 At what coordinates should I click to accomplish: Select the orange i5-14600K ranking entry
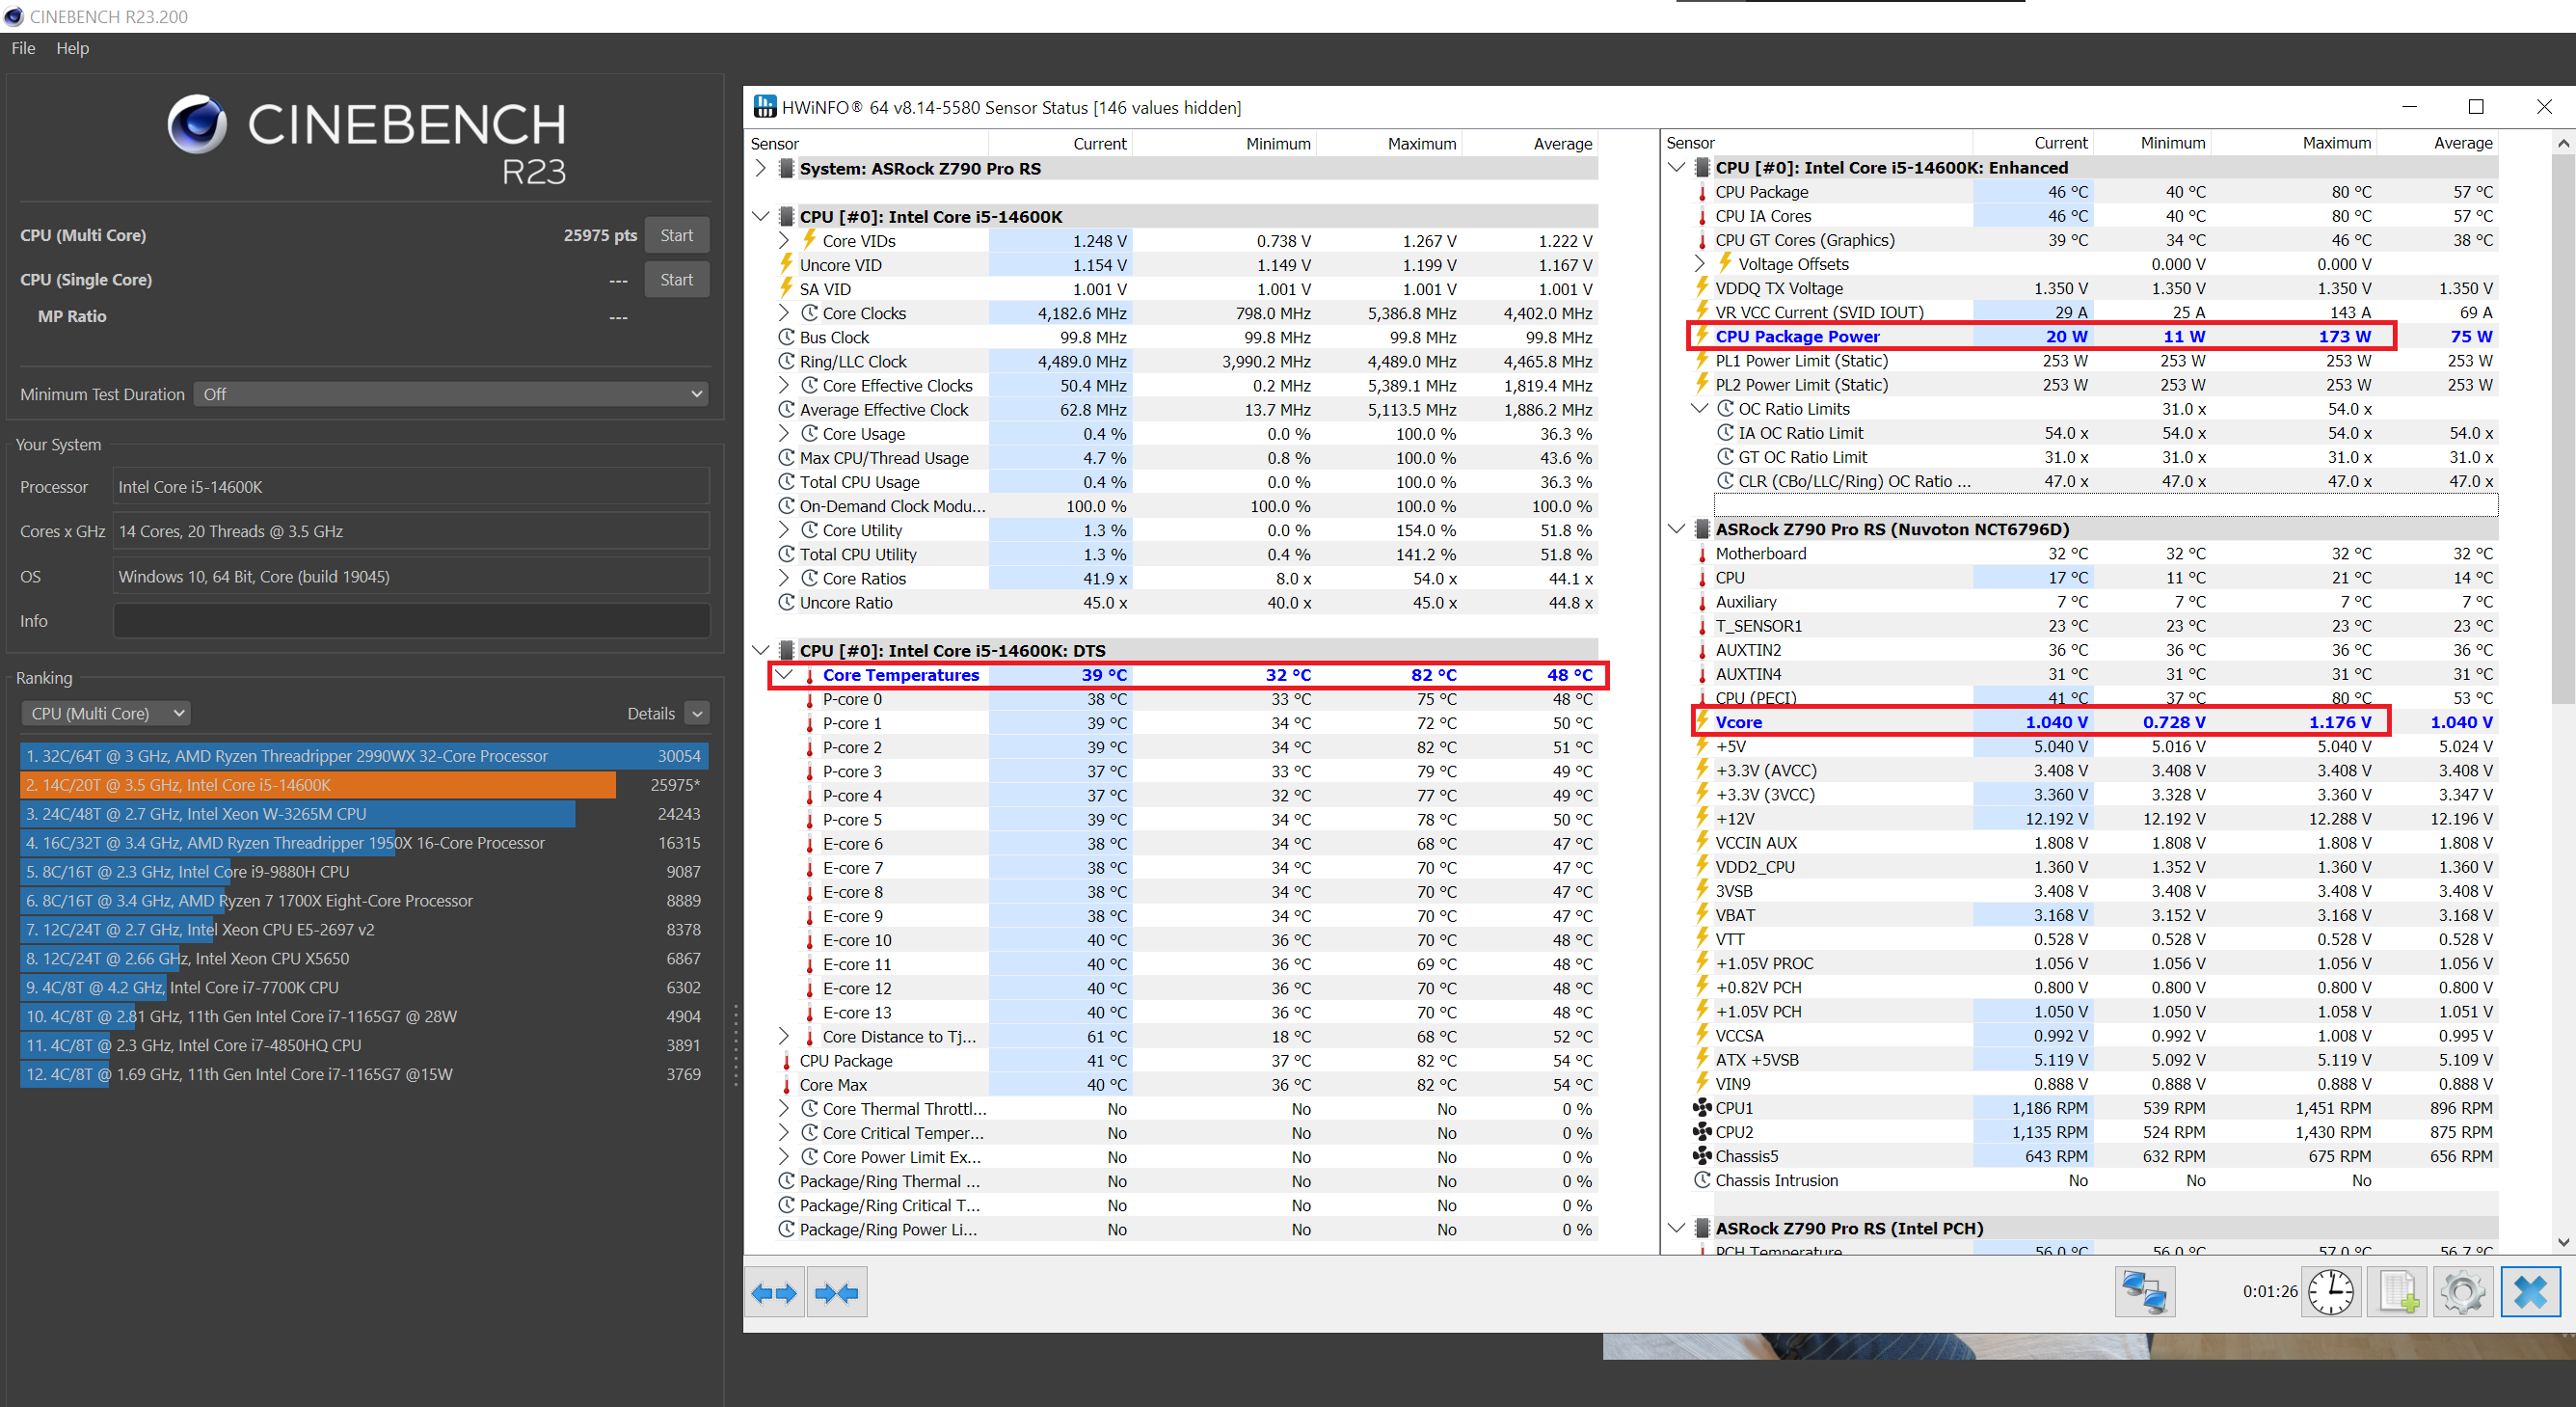pos(363,785)
